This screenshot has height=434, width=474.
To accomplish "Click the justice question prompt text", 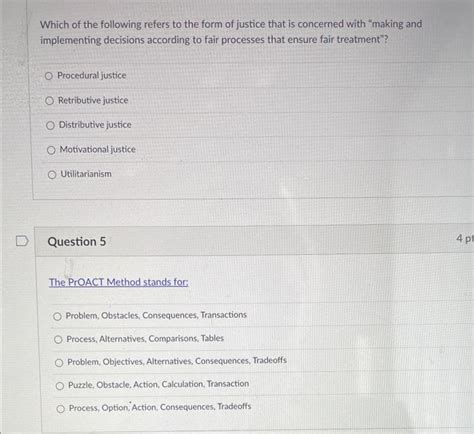I will [x=231, y=32].
